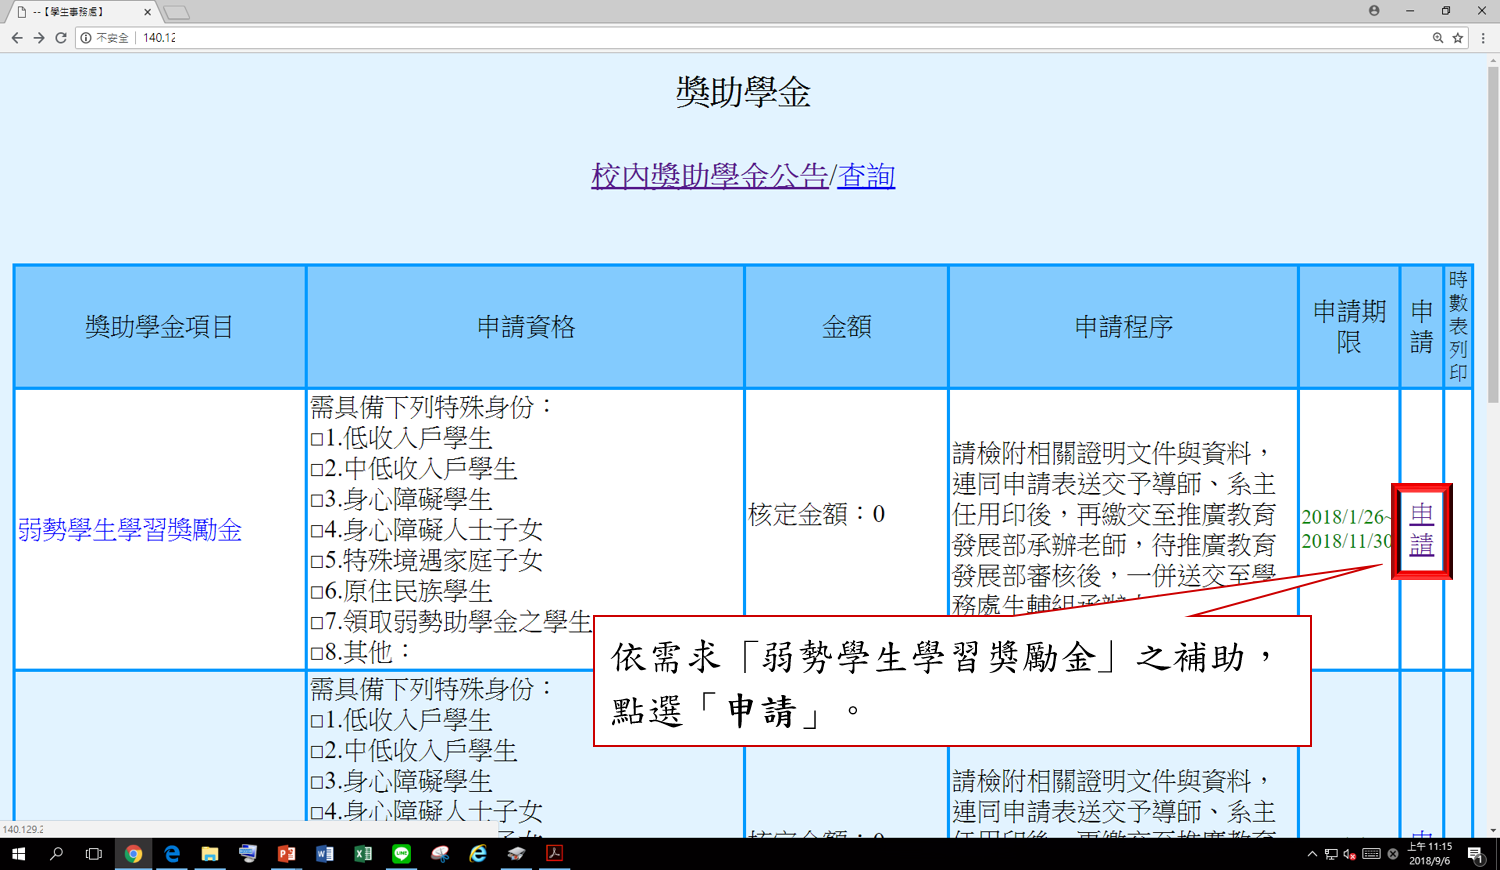Open the 查詢 link
Image resolution: width=1500 pixels, height=870 pixels.
(x=866, y=176)
